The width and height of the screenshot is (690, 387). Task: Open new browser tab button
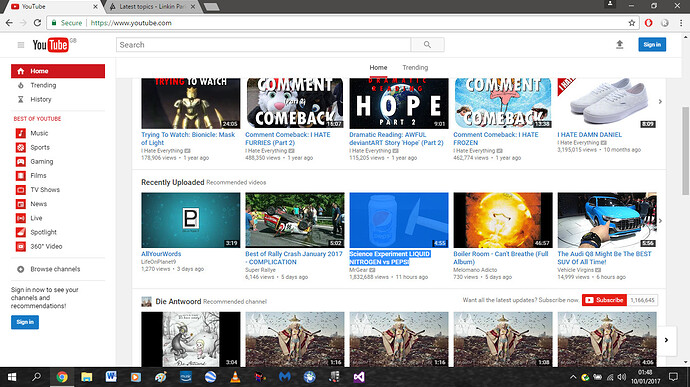212,7
